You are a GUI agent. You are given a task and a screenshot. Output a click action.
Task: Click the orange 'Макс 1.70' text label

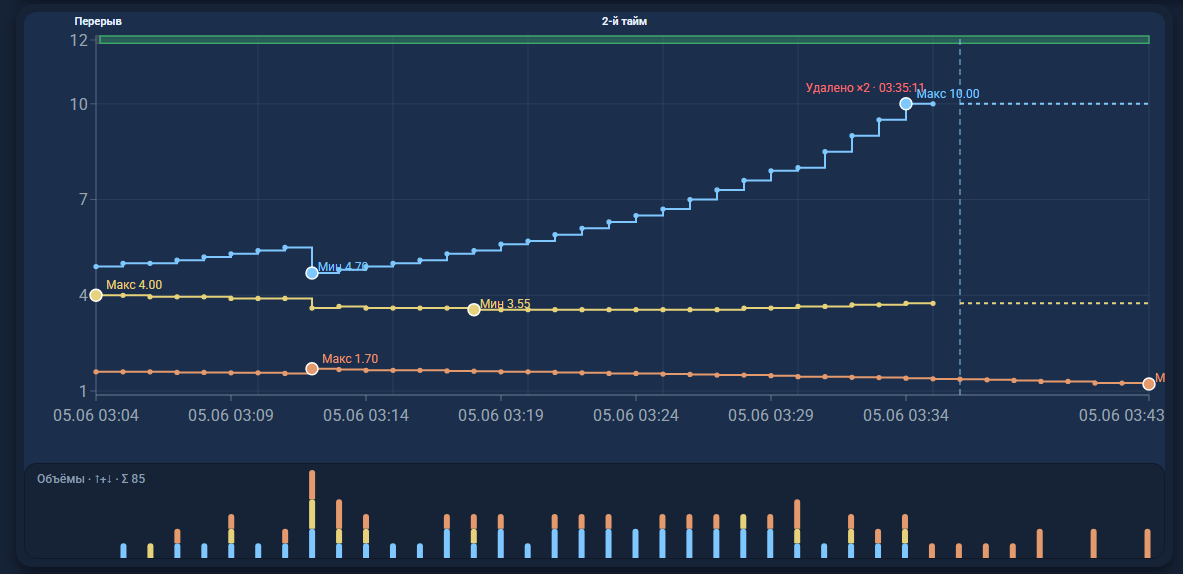tap(350, 359)
